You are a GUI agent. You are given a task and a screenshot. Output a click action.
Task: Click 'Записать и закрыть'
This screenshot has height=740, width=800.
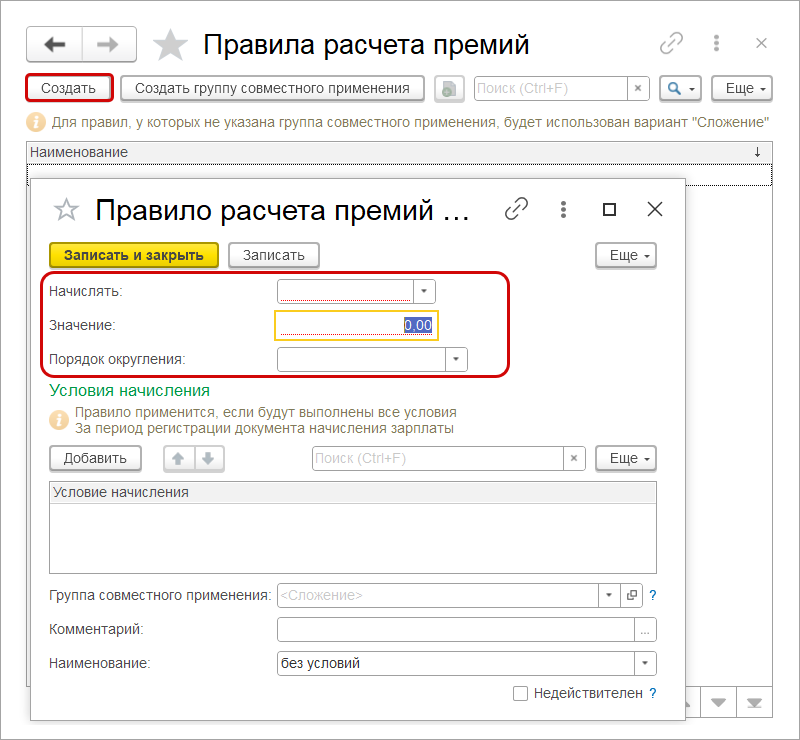point(134,255)
